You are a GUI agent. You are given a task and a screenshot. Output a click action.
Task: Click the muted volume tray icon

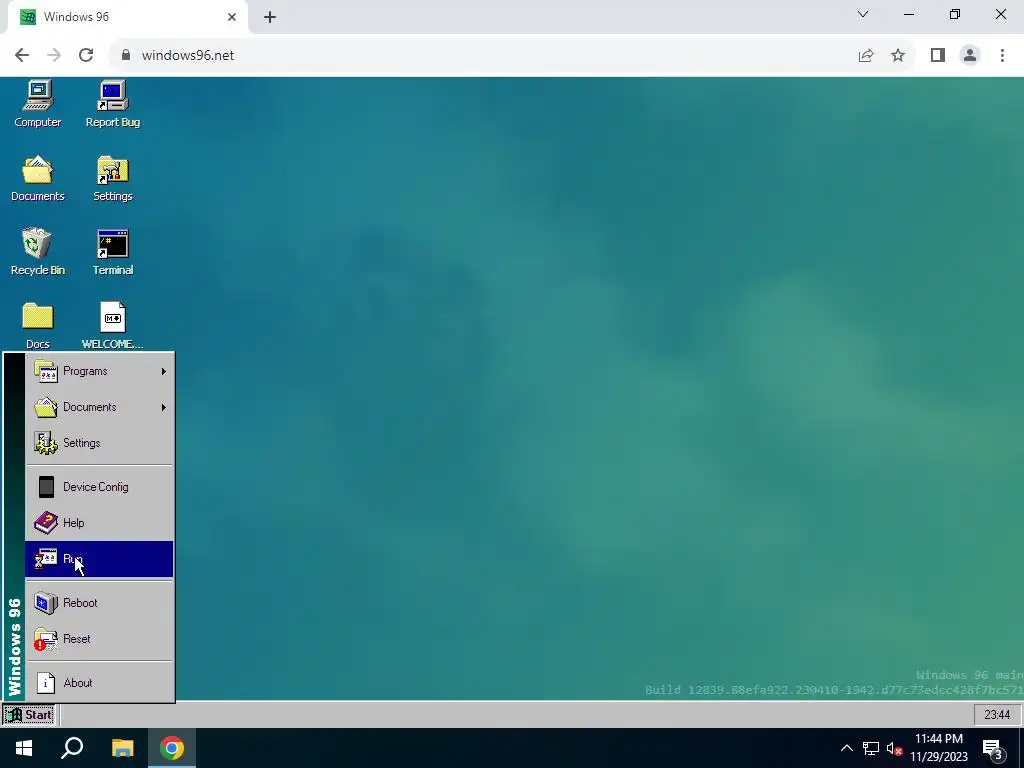click(895, 748)
